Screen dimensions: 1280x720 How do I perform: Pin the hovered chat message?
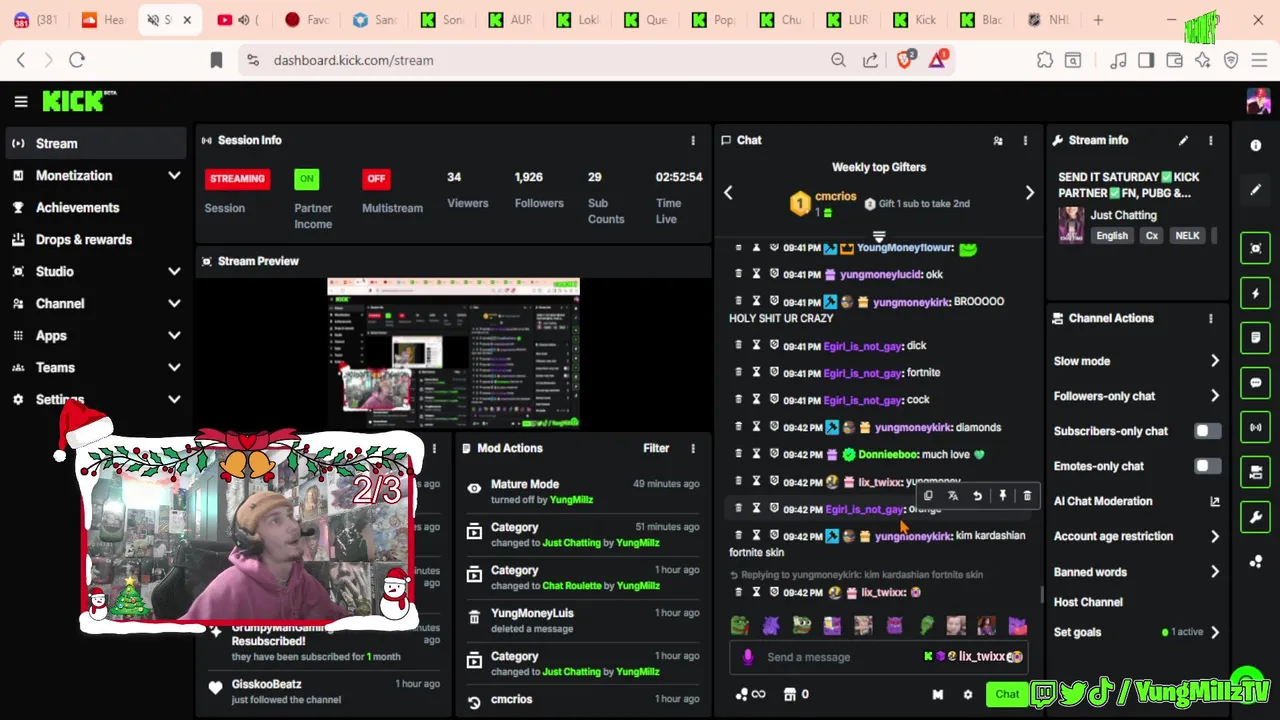(x=1002, y=496)
